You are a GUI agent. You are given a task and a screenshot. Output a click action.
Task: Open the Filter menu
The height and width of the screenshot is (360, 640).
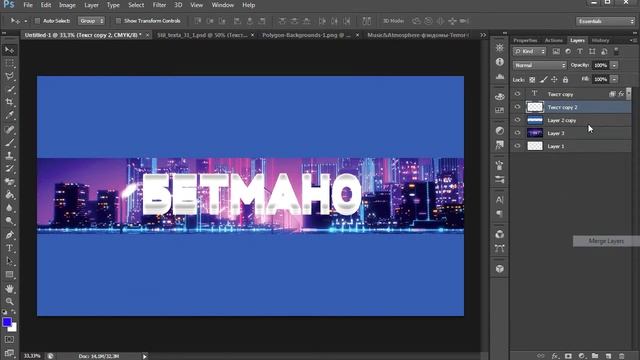click(x=159, y=5)
